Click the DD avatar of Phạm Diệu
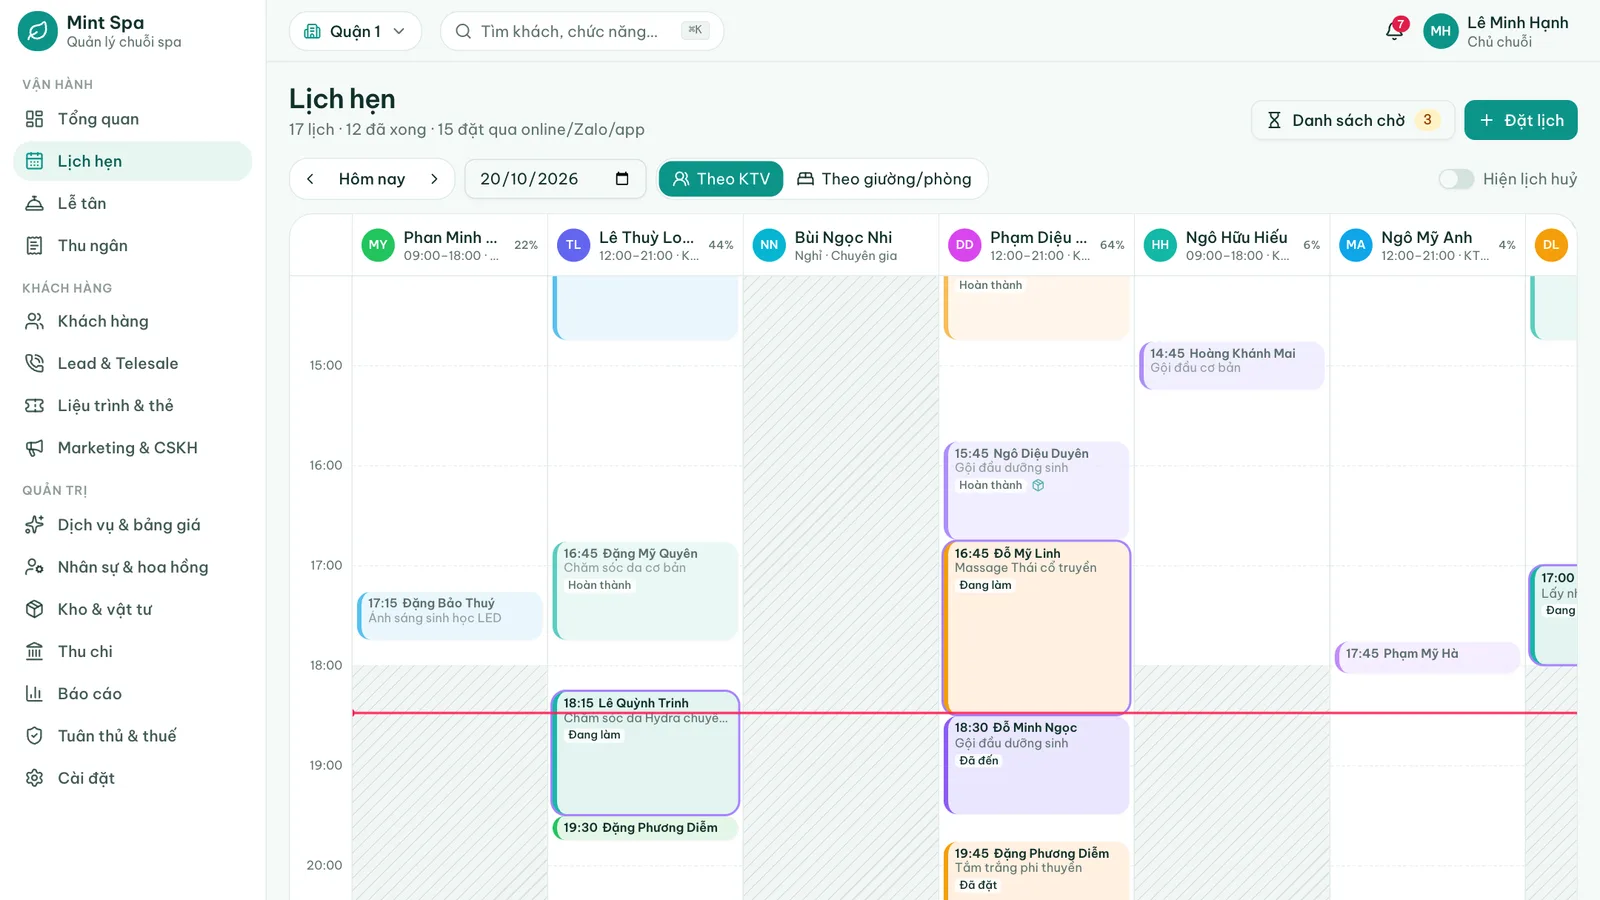 tap(964, 245)
